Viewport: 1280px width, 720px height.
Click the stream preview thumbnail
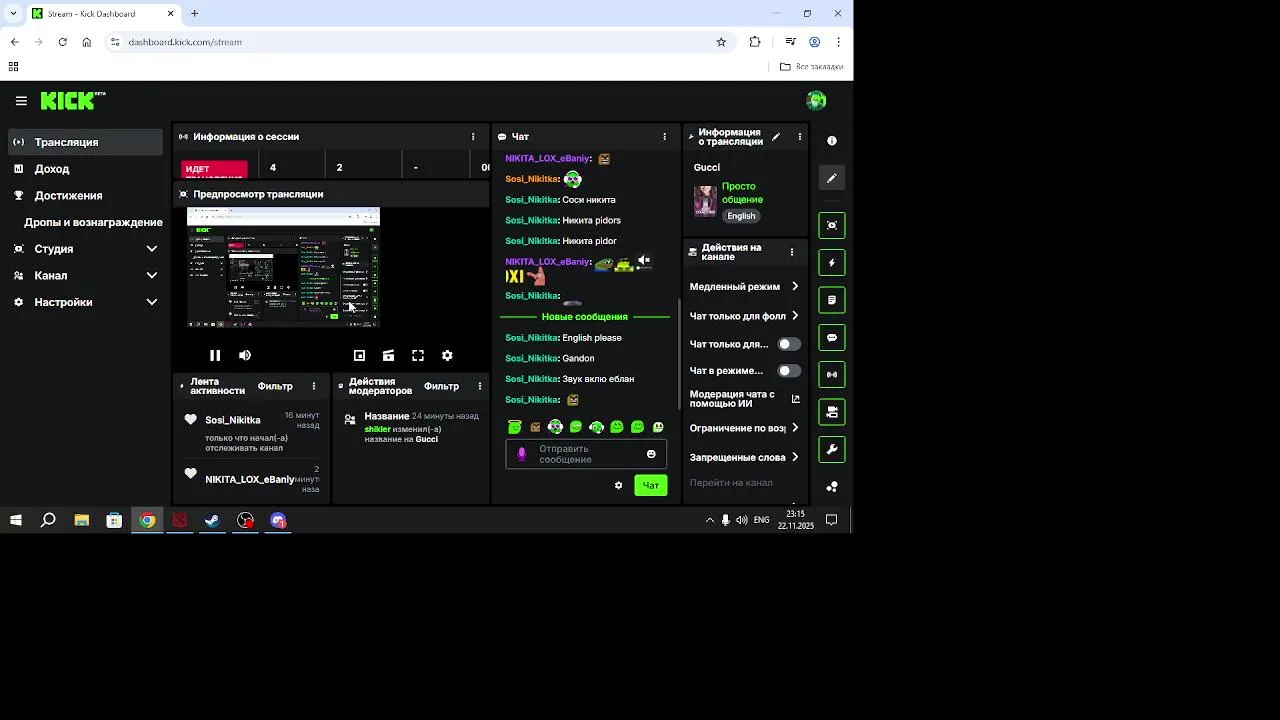tap(283, 267)
